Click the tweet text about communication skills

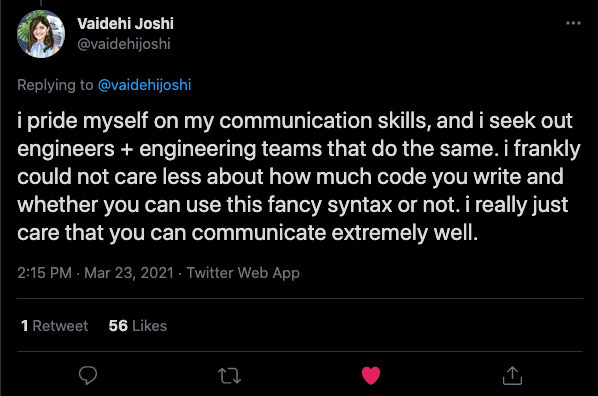click(x=299, y=176)
